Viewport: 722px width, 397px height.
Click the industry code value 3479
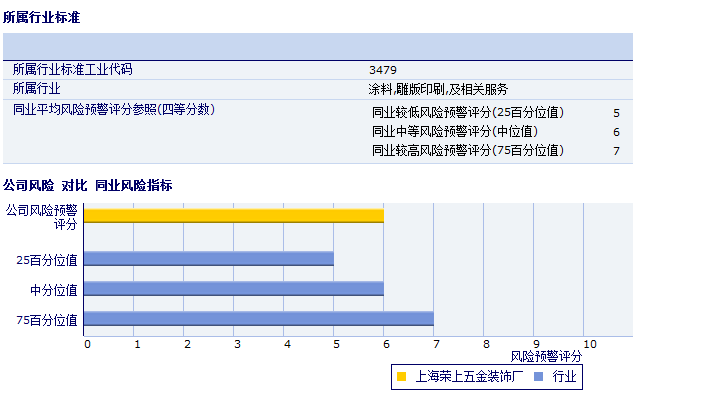point(383,70)
